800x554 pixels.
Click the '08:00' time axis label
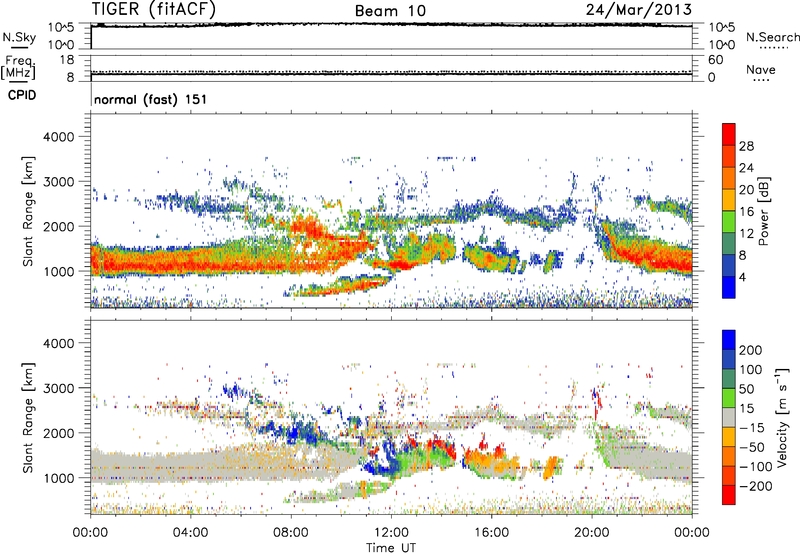click(290, 533)
